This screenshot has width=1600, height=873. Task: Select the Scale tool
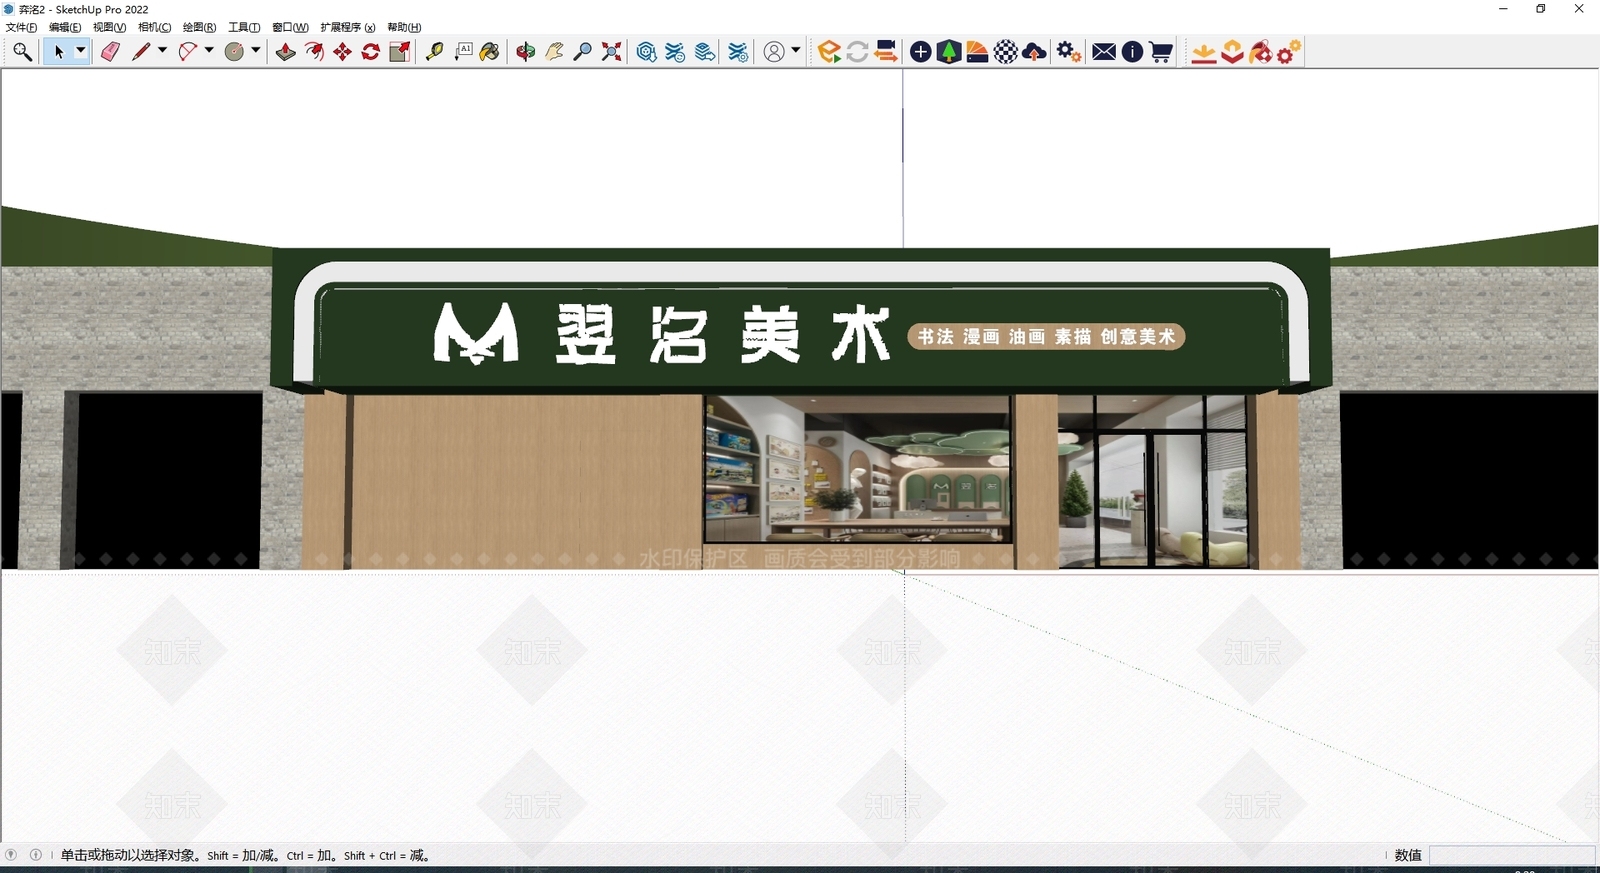click(400, 52)
